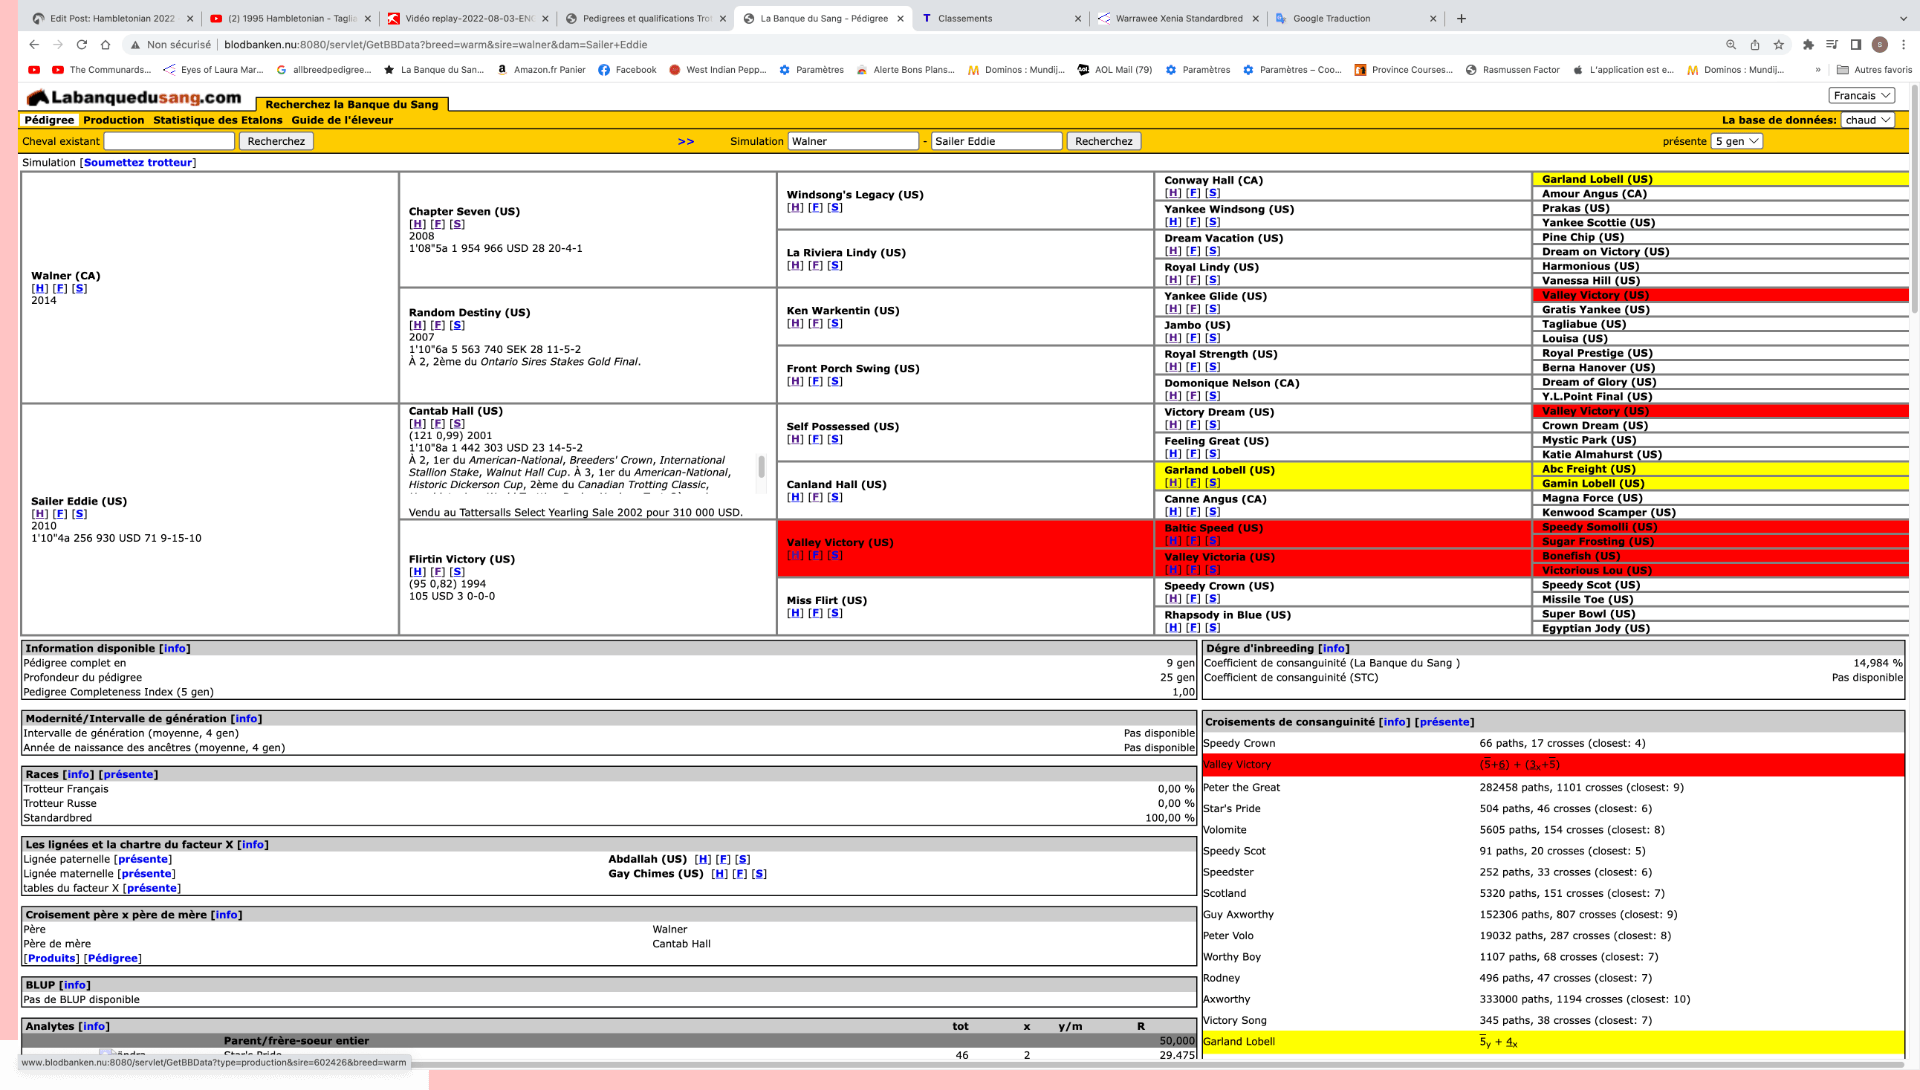Show more bookmarks with the chevron
The image size is (1920, 1090).
1818,70
